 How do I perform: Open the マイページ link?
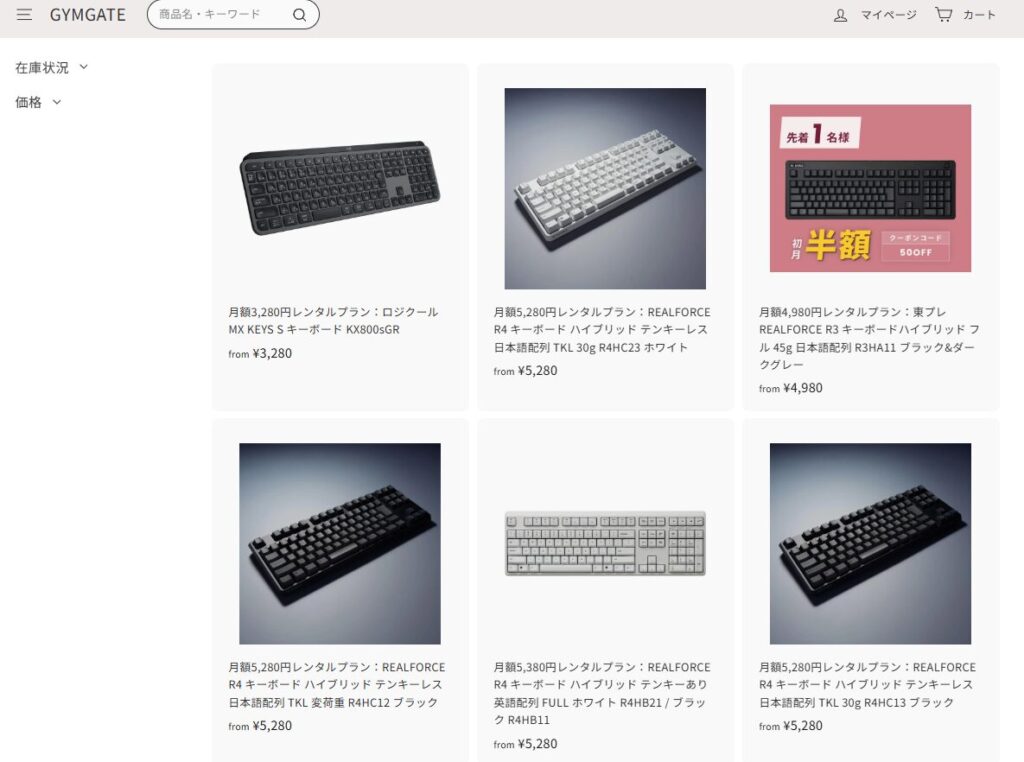(888, 14)
